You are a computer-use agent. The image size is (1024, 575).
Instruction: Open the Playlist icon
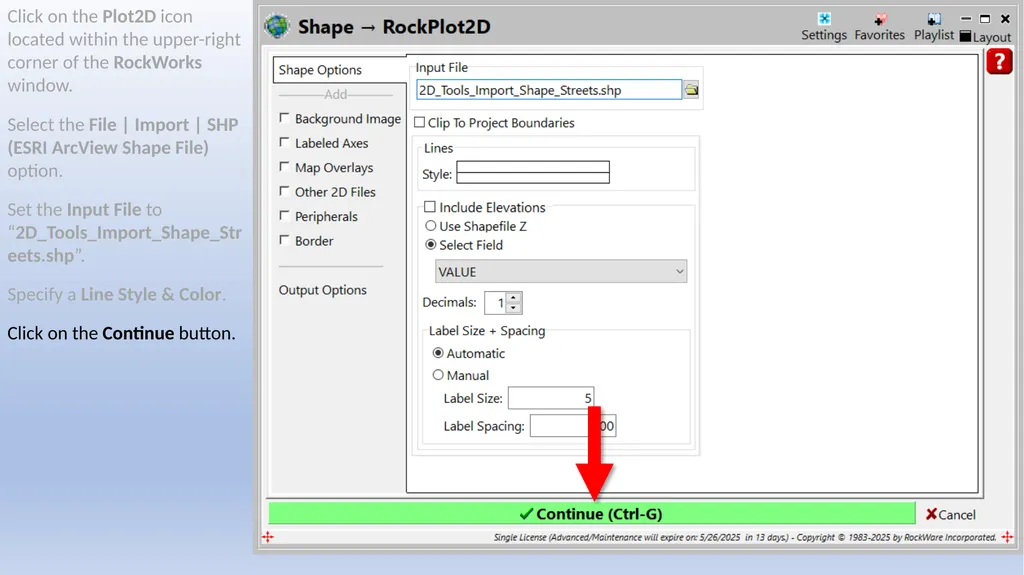coord(934,27)
